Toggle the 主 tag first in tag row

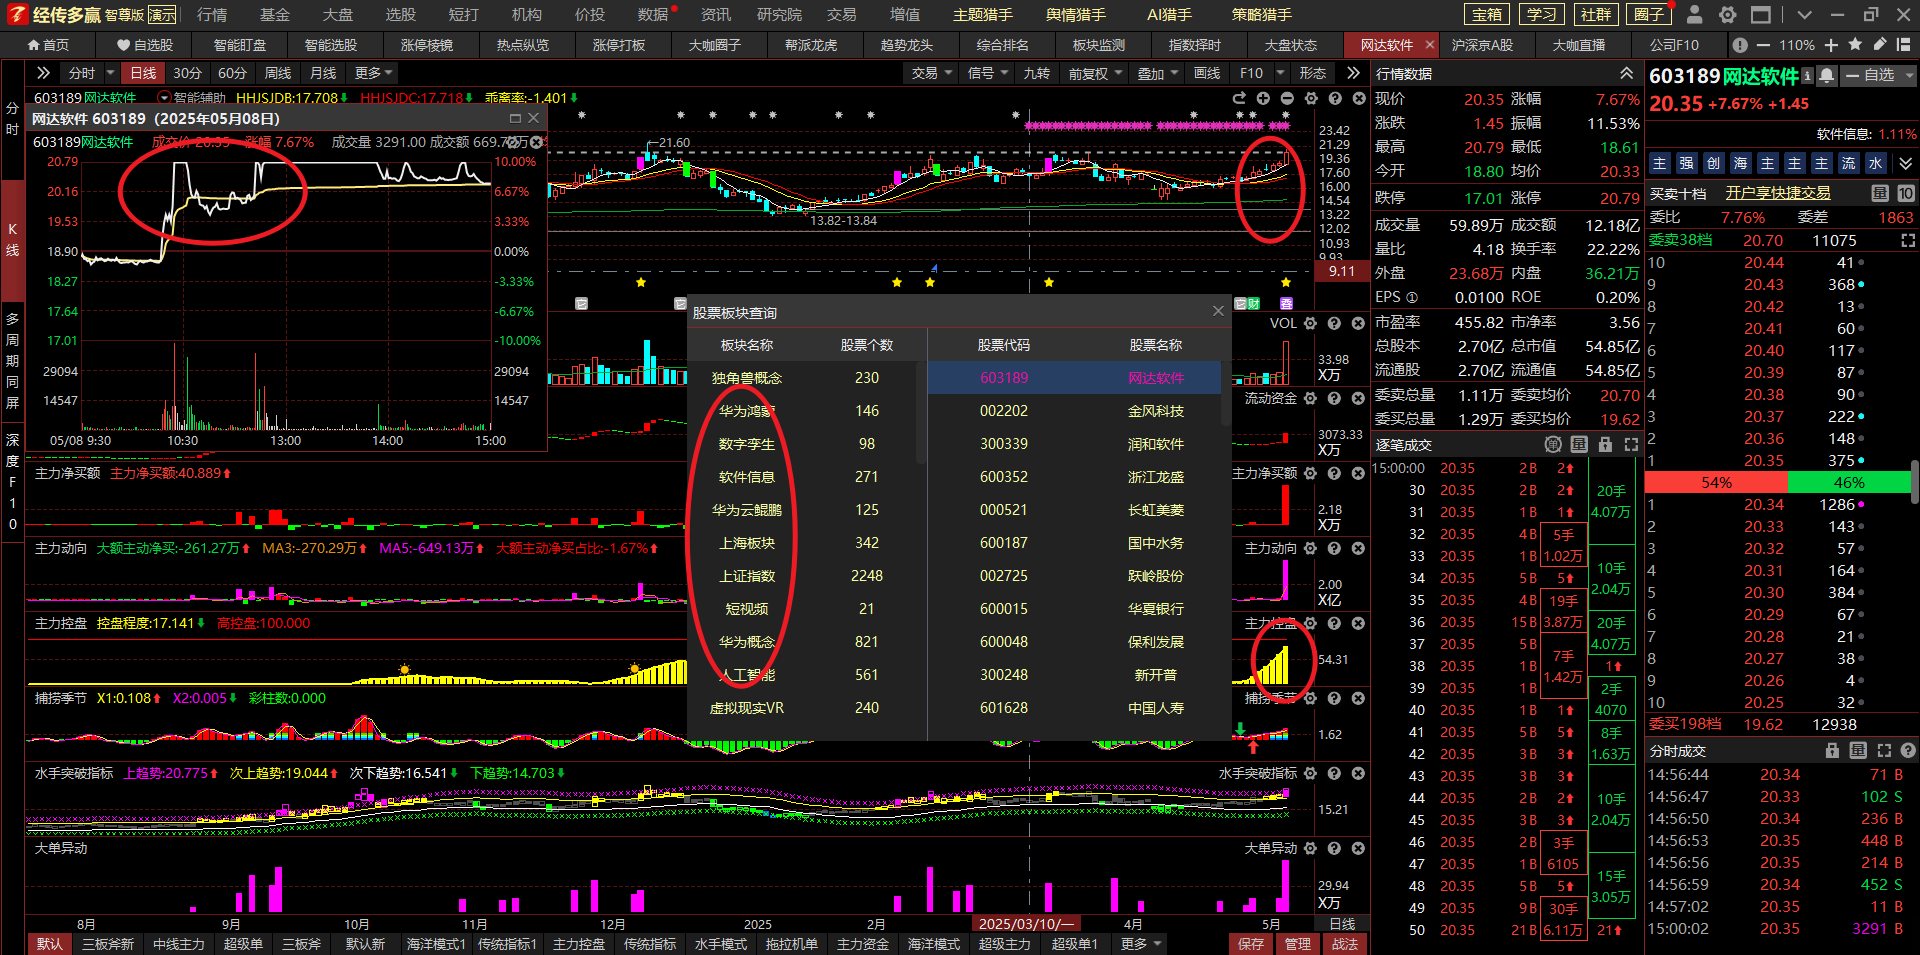[x=1660, y=163]
